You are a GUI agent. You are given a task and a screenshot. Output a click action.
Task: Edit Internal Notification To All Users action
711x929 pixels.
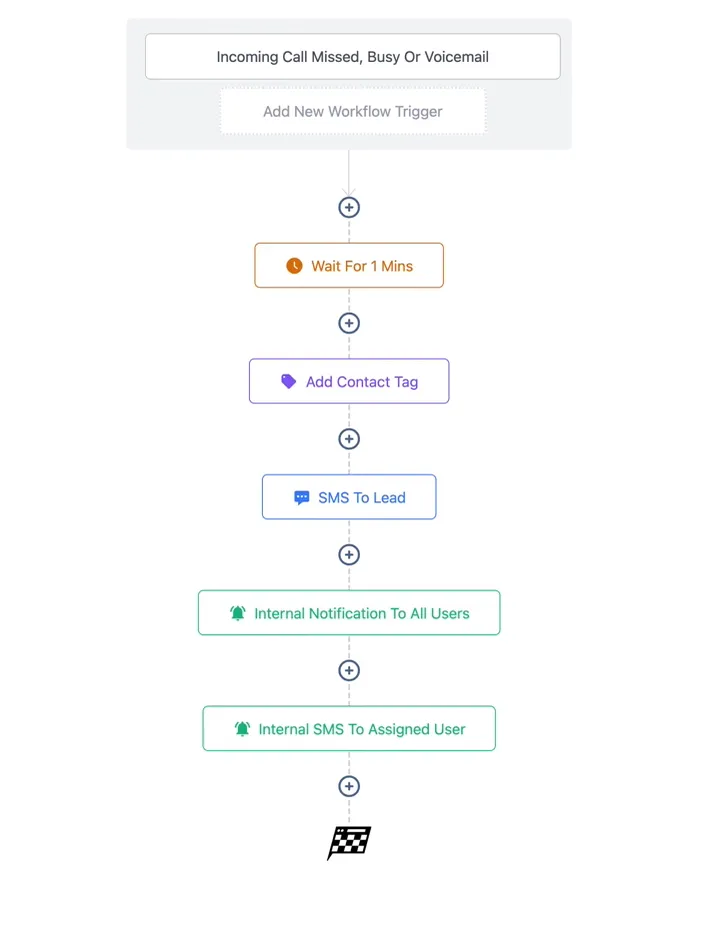[x=349, y=613]
